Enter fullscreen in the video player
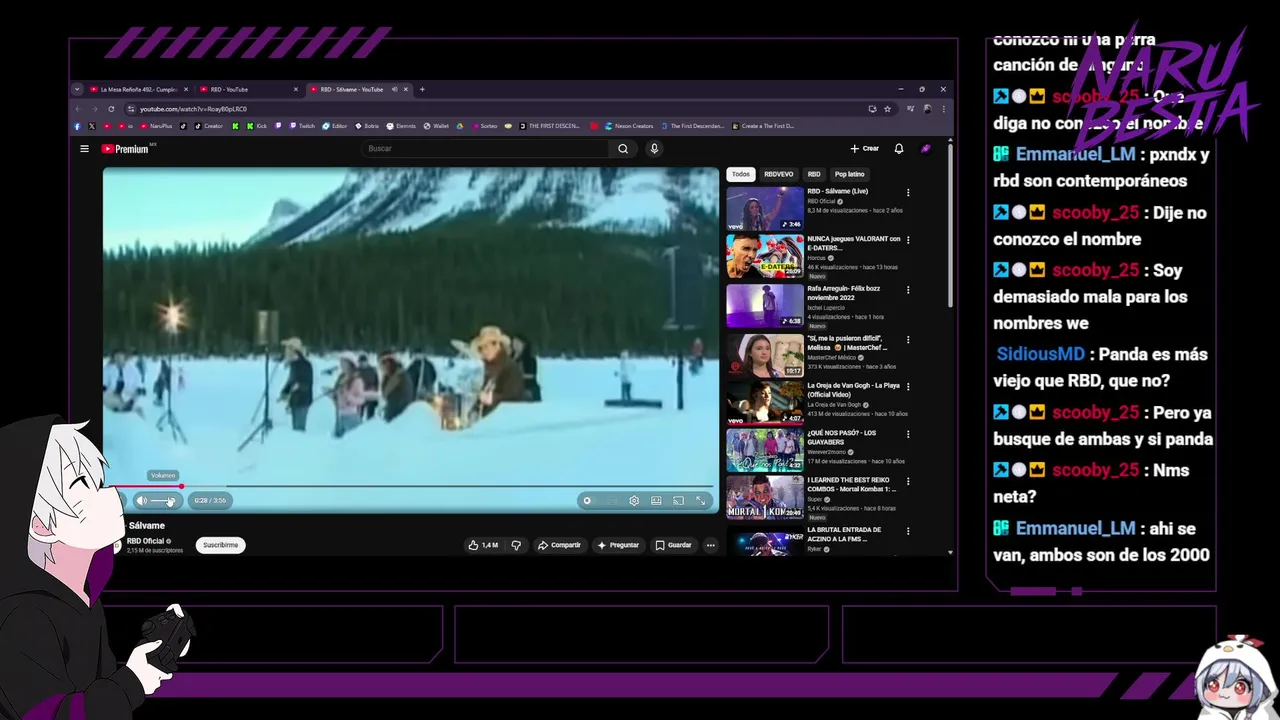Image resolution: width=1280 pixels, height=720 pixels. [x=700, y=501]
